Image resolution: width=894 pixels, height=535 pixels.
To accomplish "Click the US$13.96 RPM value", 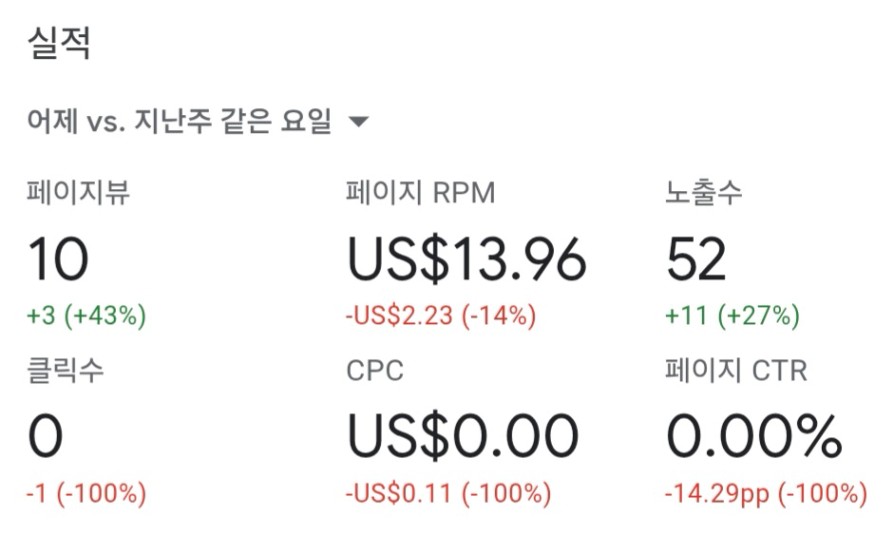I will pos(466,260).
